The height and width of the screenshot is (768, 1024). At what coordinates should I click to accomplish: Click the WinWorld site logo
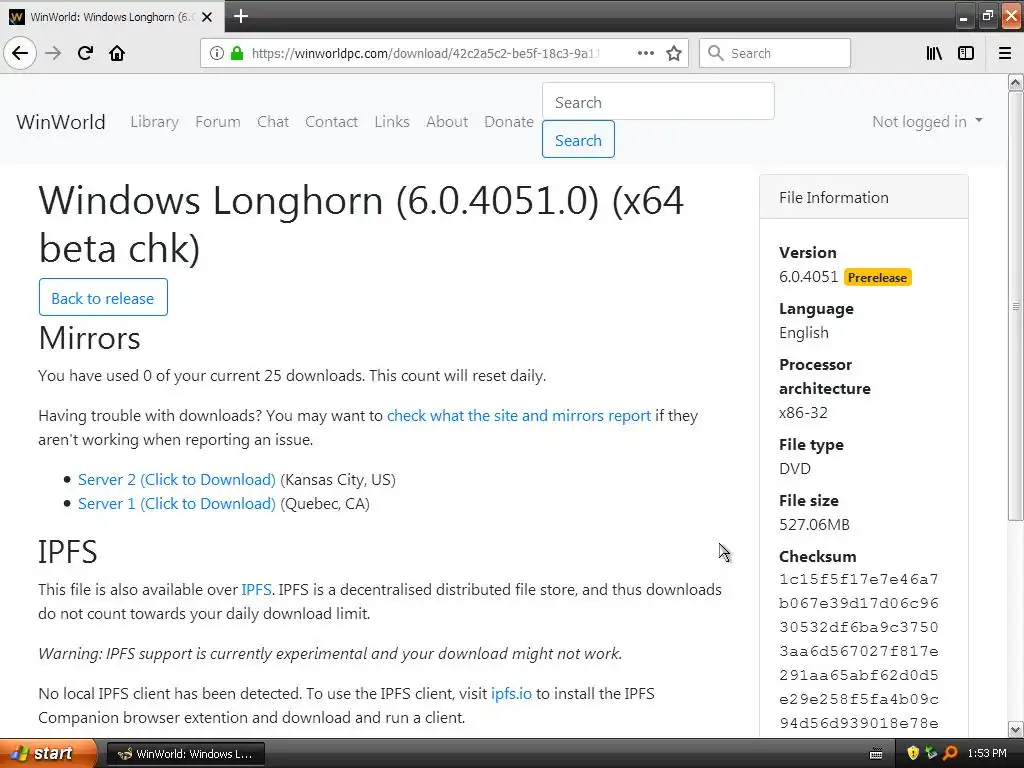61,122
